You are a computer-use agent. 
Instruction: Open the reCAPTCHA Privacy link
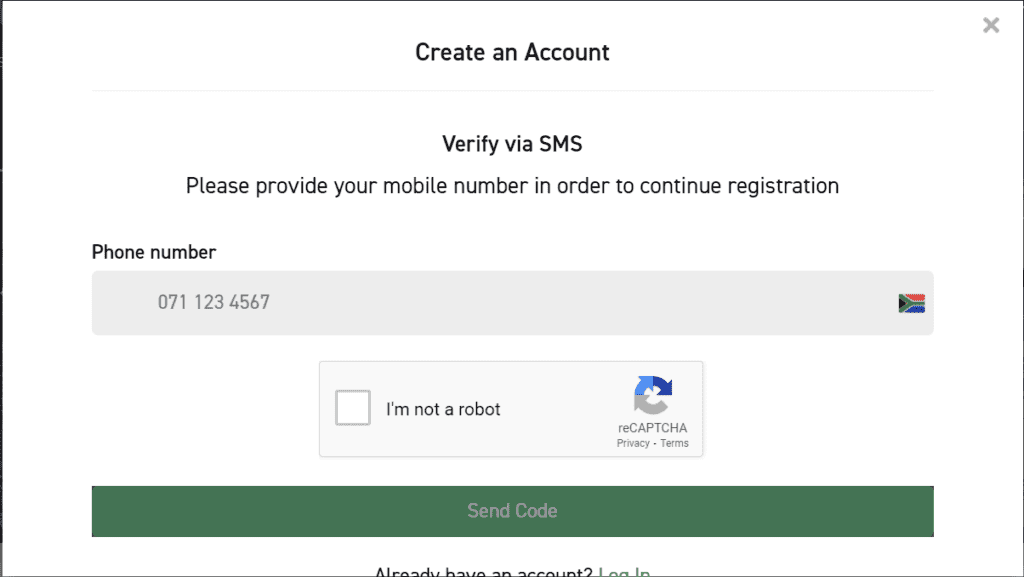tap(633, 443)
